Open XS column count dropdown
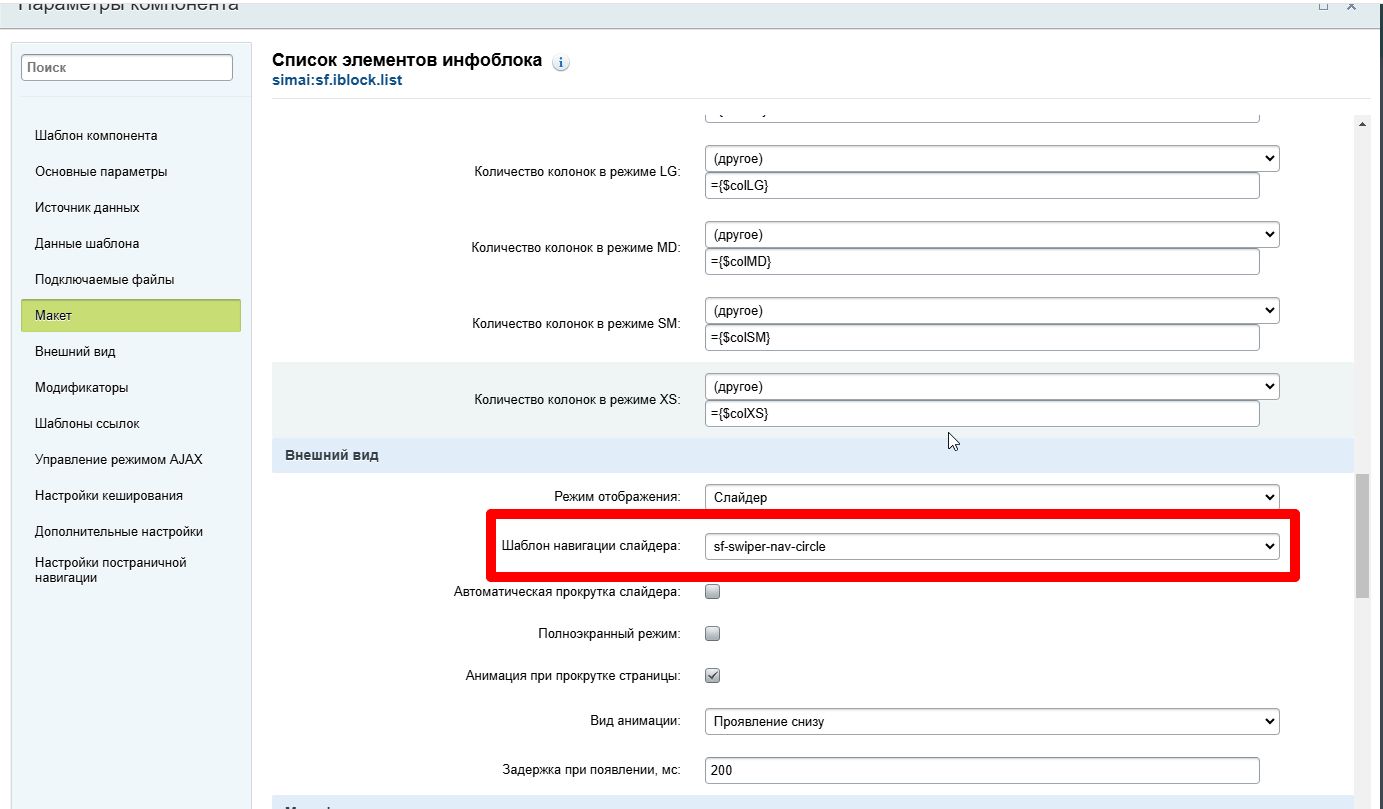 pos(991,387)
